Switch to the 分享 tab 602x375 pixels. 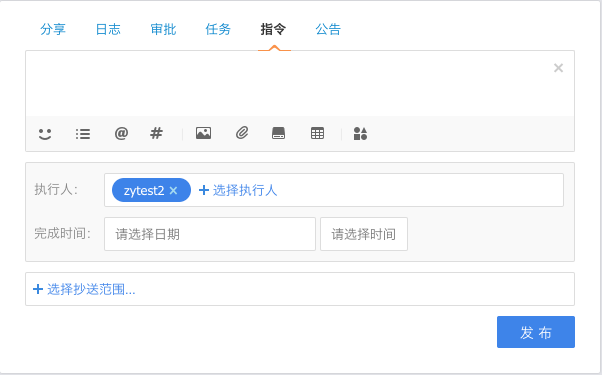[x=53, y=29]
